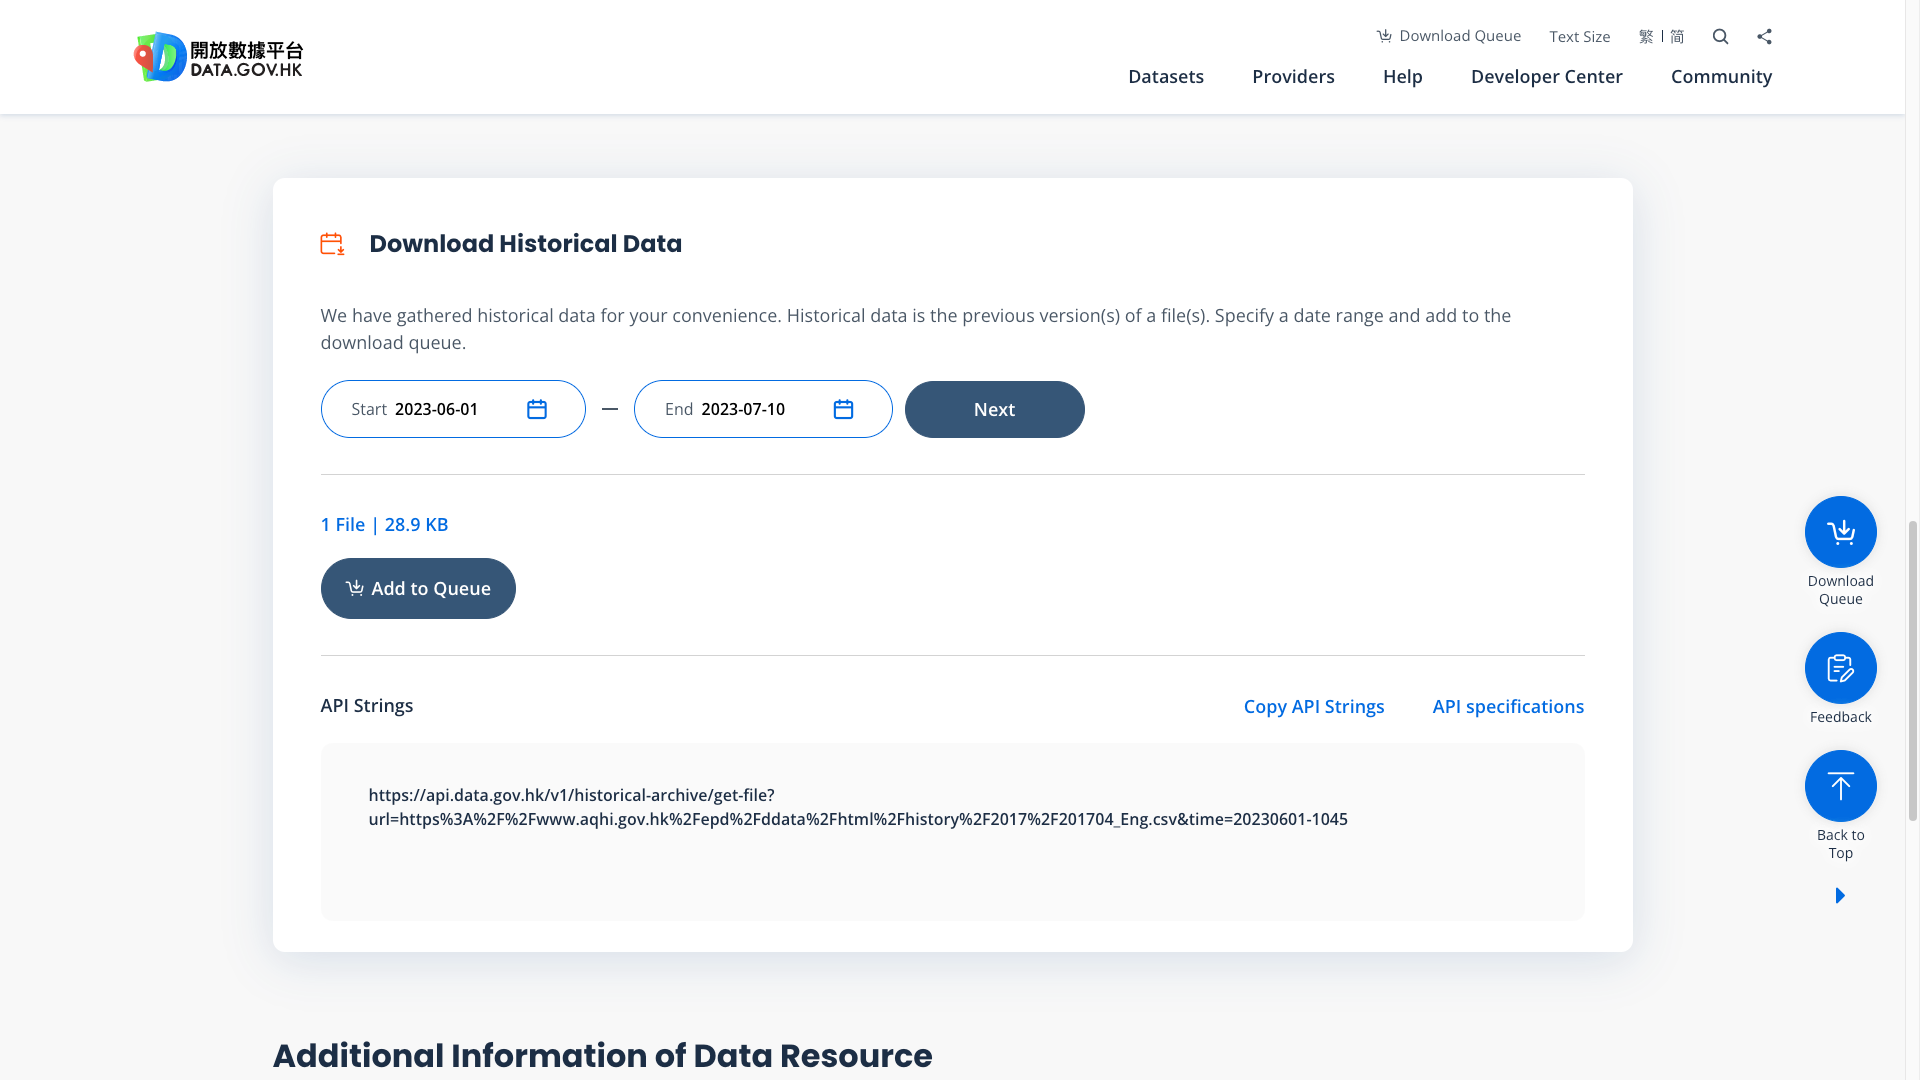The image size is (1920, 1080).
Task: Open the Developer Center section
Action: pos(1546,76)
